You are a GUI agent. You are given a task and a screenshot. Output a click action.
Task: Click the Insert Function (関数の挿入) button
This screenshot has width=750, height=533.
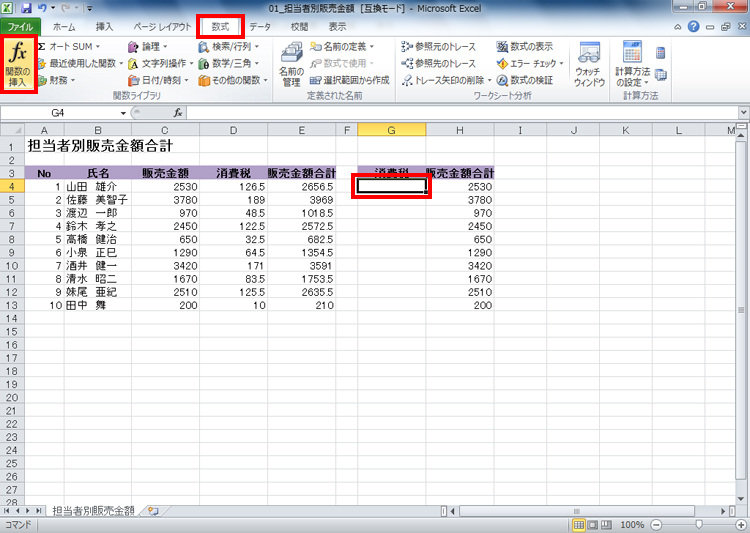pos(18,64)
